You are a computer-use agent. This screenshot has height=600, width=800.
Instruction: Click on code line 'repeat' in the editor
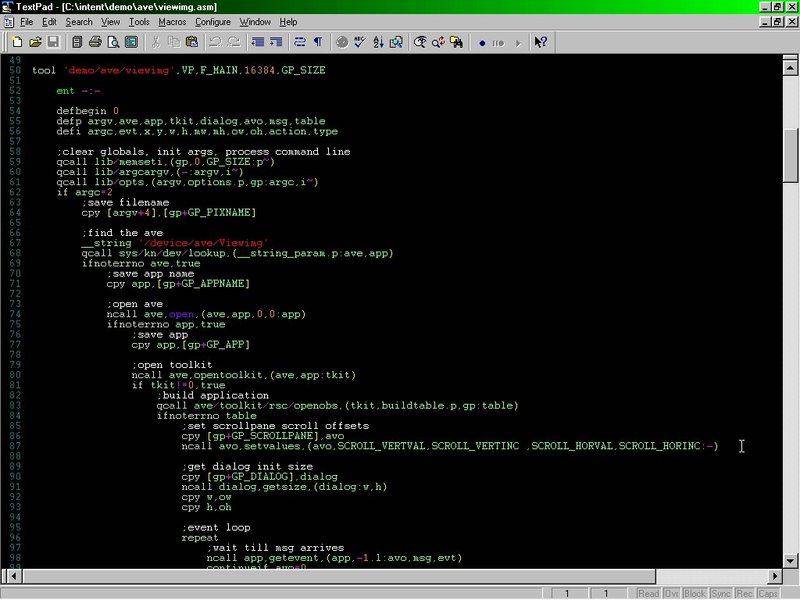pos(199,537)
